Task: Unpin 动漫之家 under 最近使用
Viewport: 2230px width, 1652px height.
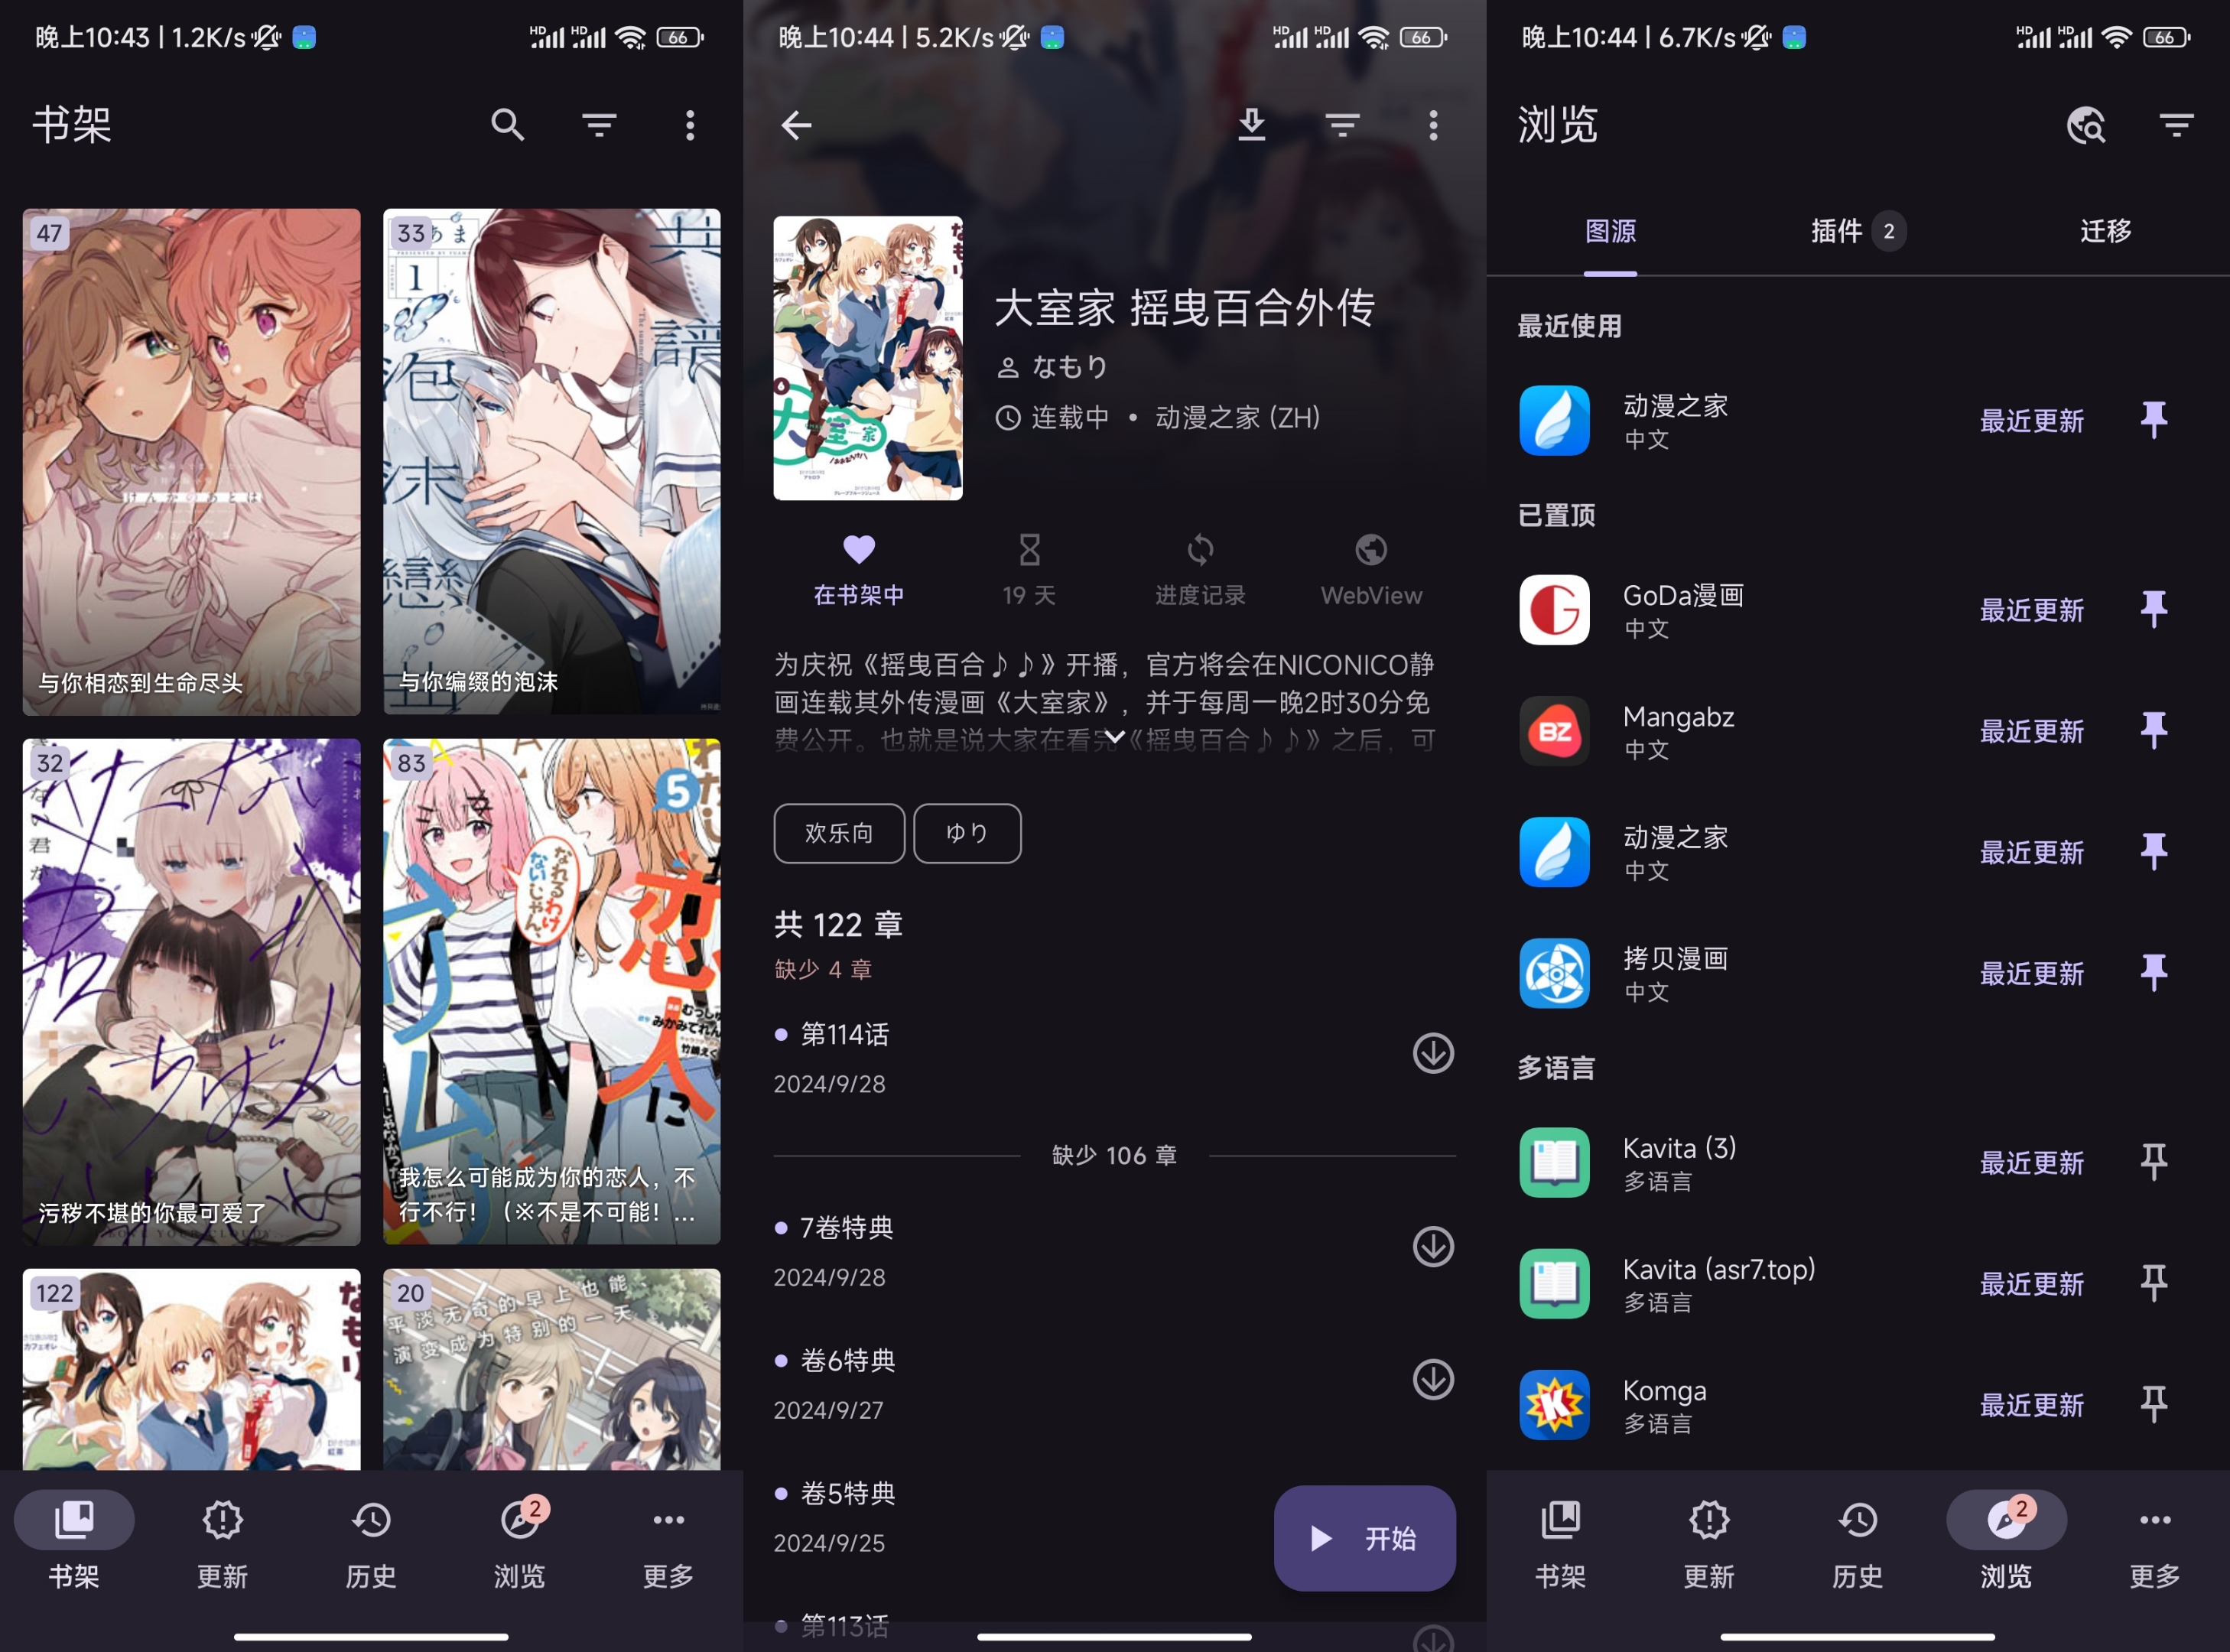Action: pos(2154,419)
